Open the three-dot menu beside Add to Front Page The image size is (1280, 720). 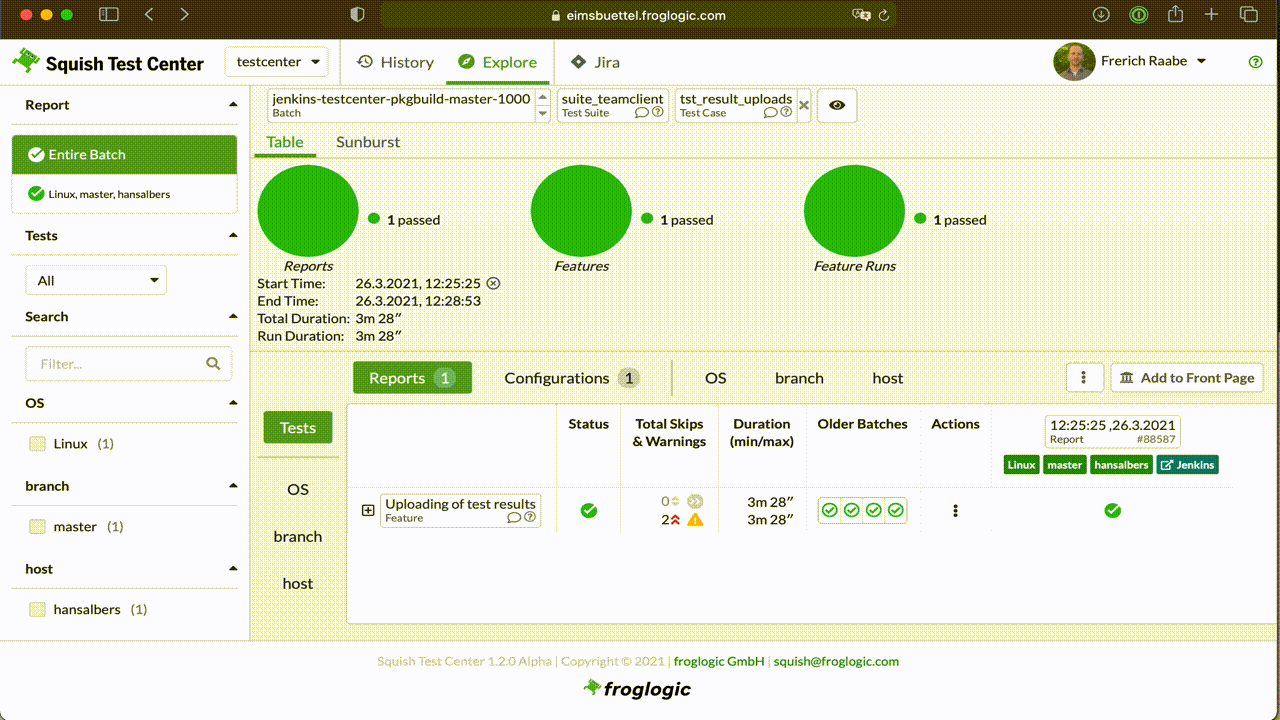coord(1084,378)
